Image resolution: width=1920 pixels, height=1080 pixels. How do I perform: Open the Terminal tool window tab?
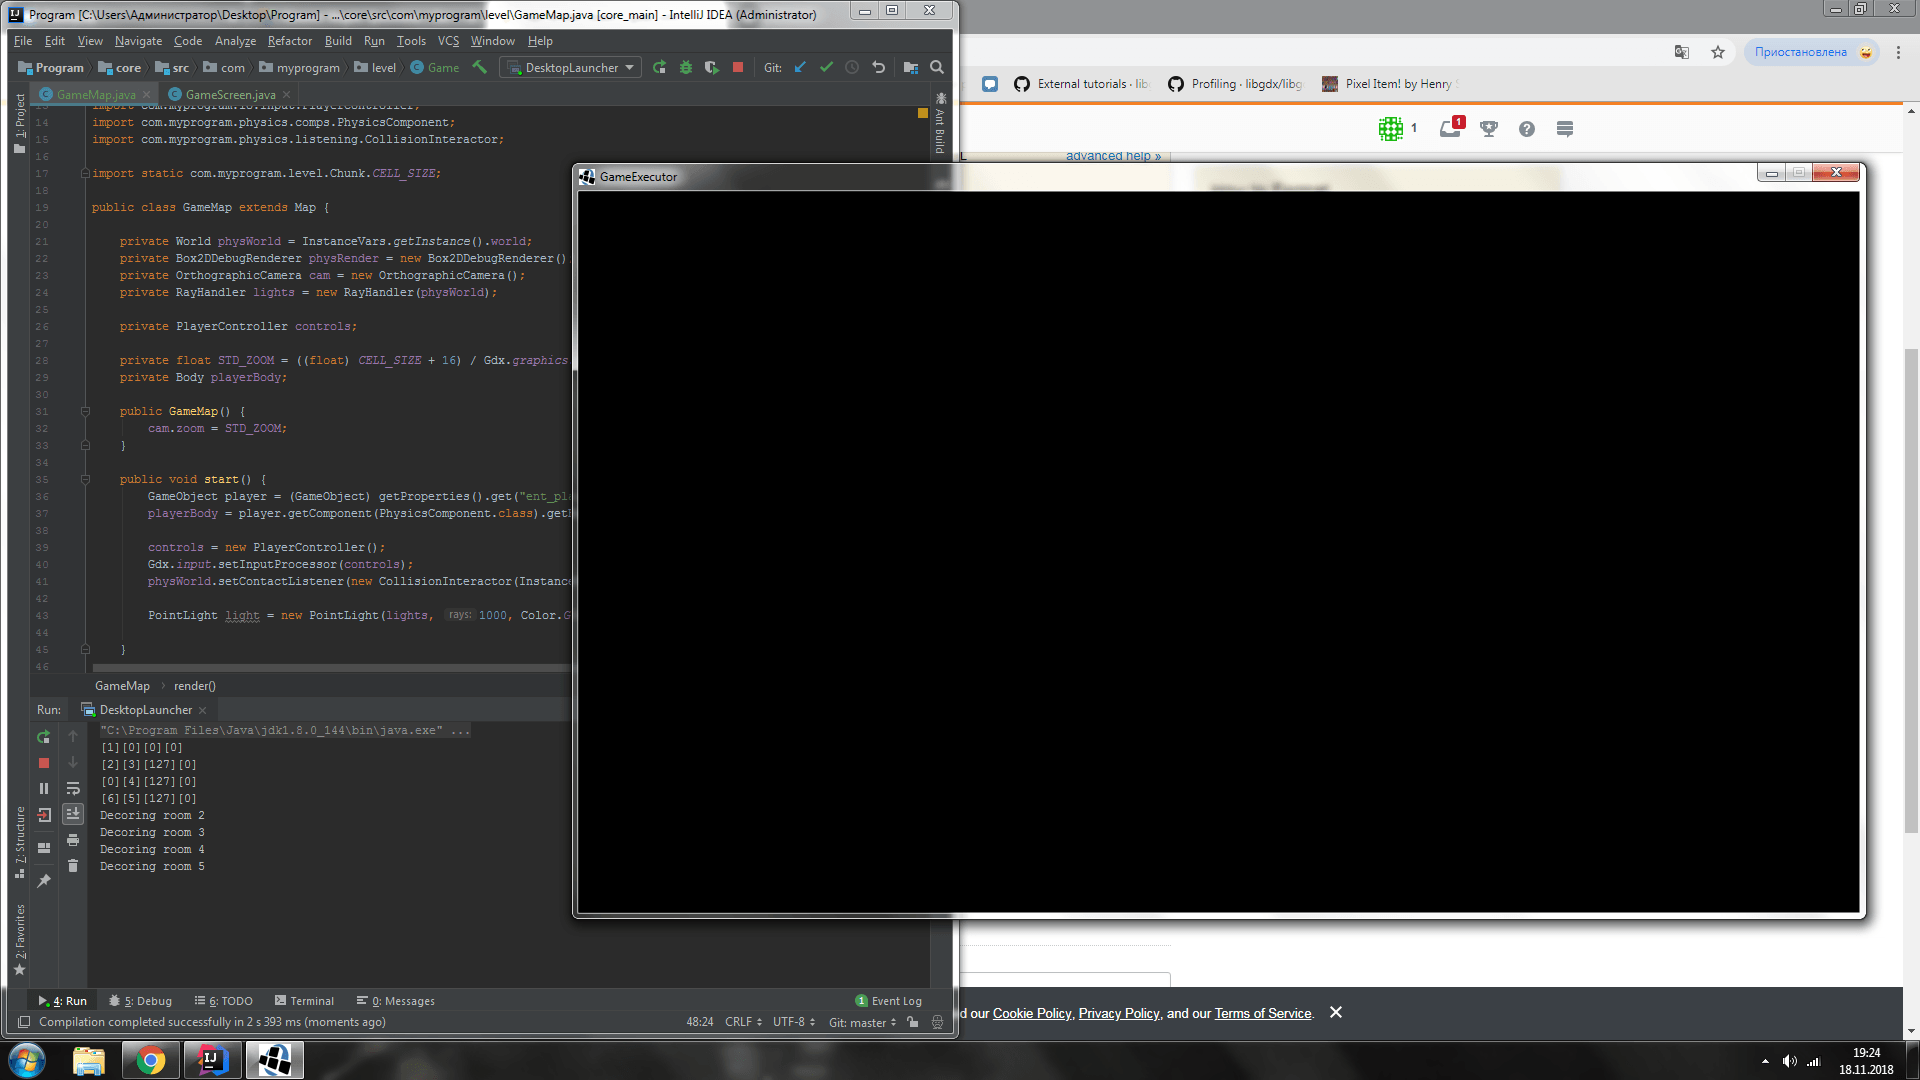pyautogui.click(x=304, y=1001)
